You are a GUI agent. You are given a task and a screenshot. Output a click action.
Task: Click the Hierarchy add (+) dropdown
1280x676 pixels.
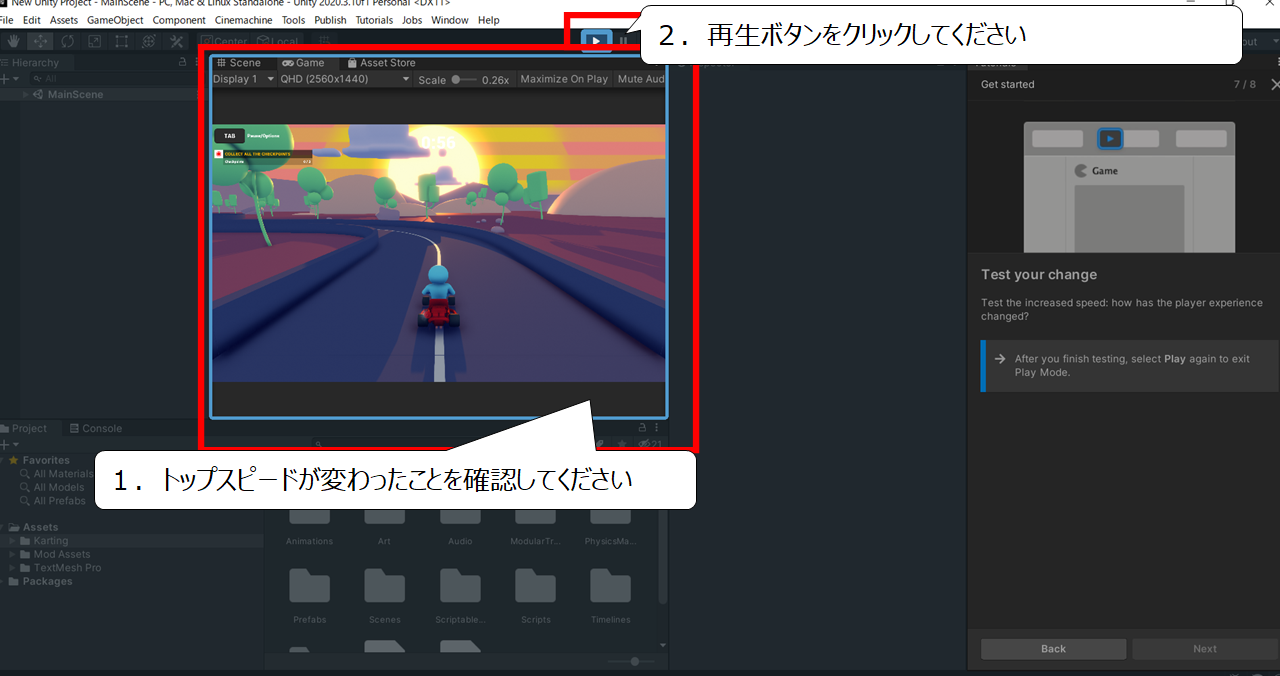tap(9, 78)
